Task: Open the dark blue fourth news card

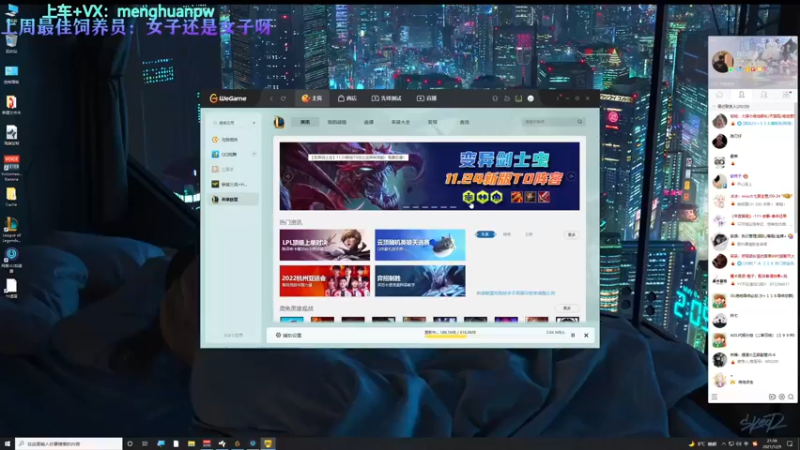Action: tap(420, 281)
